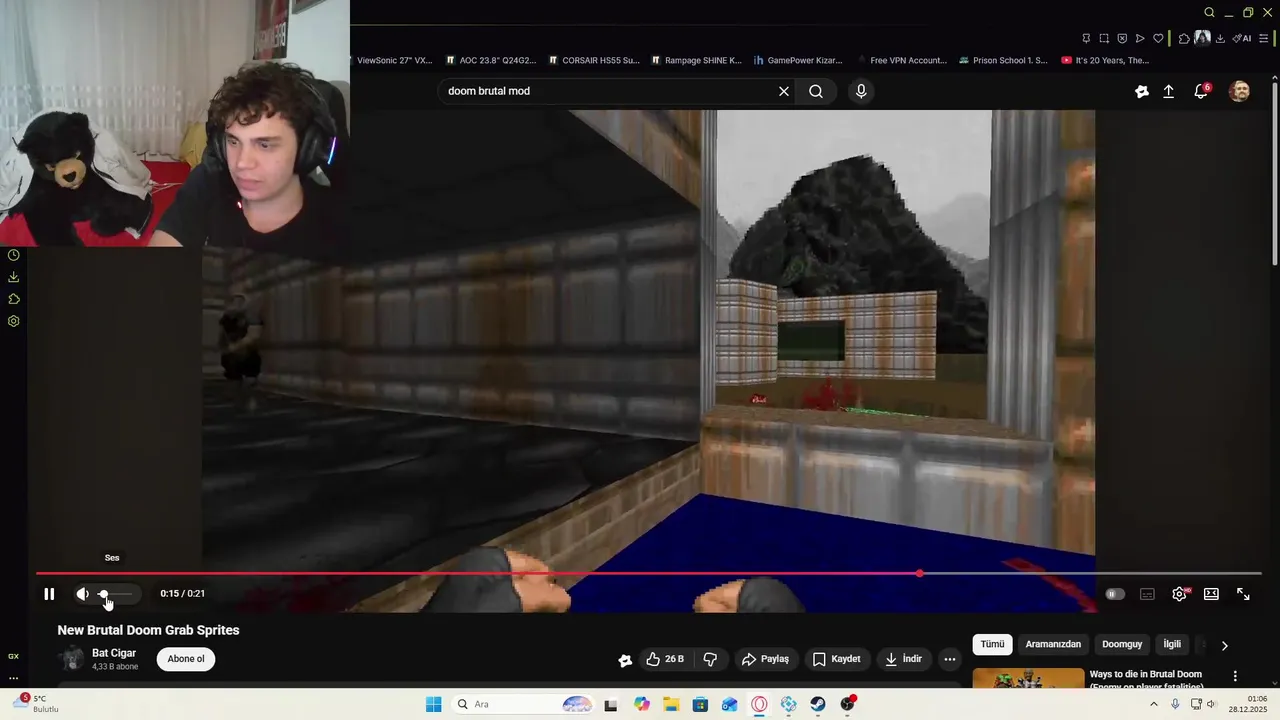
Task: Adjust the video volume slider
Action: (x=116, y=594)
